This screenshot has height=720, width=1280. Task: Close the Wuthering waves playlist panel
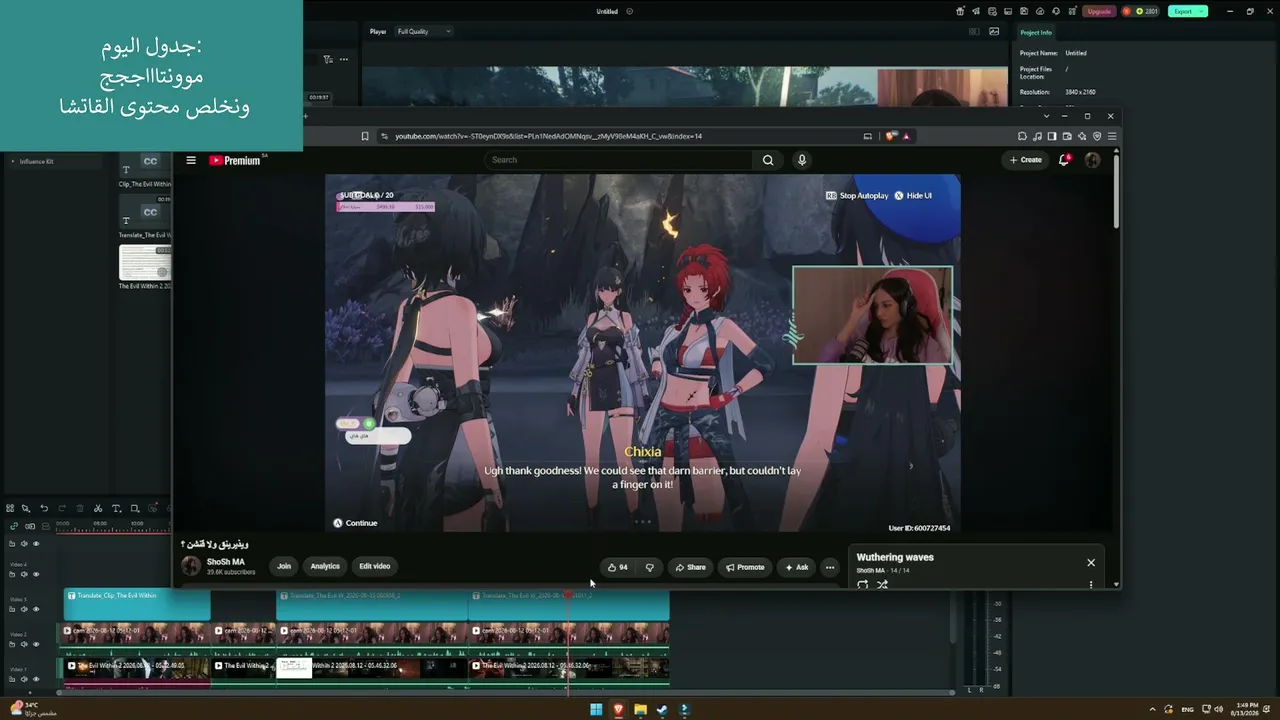pyautogui.click(x=1091, y=562)
